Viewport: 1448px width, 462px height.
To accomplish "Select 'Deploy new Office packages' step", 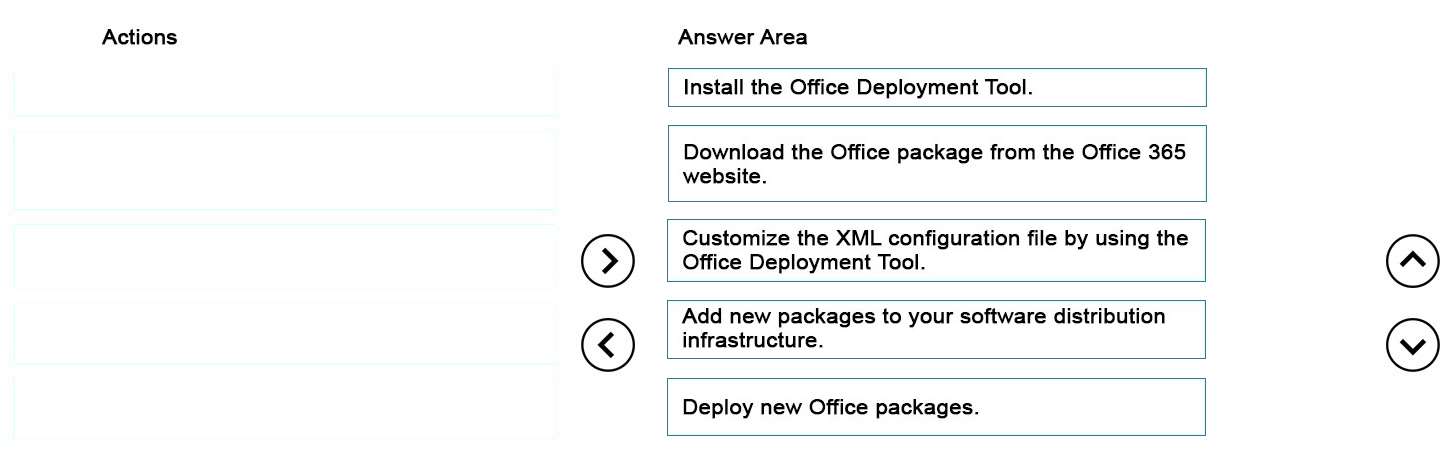I will [x=936, y=407].
